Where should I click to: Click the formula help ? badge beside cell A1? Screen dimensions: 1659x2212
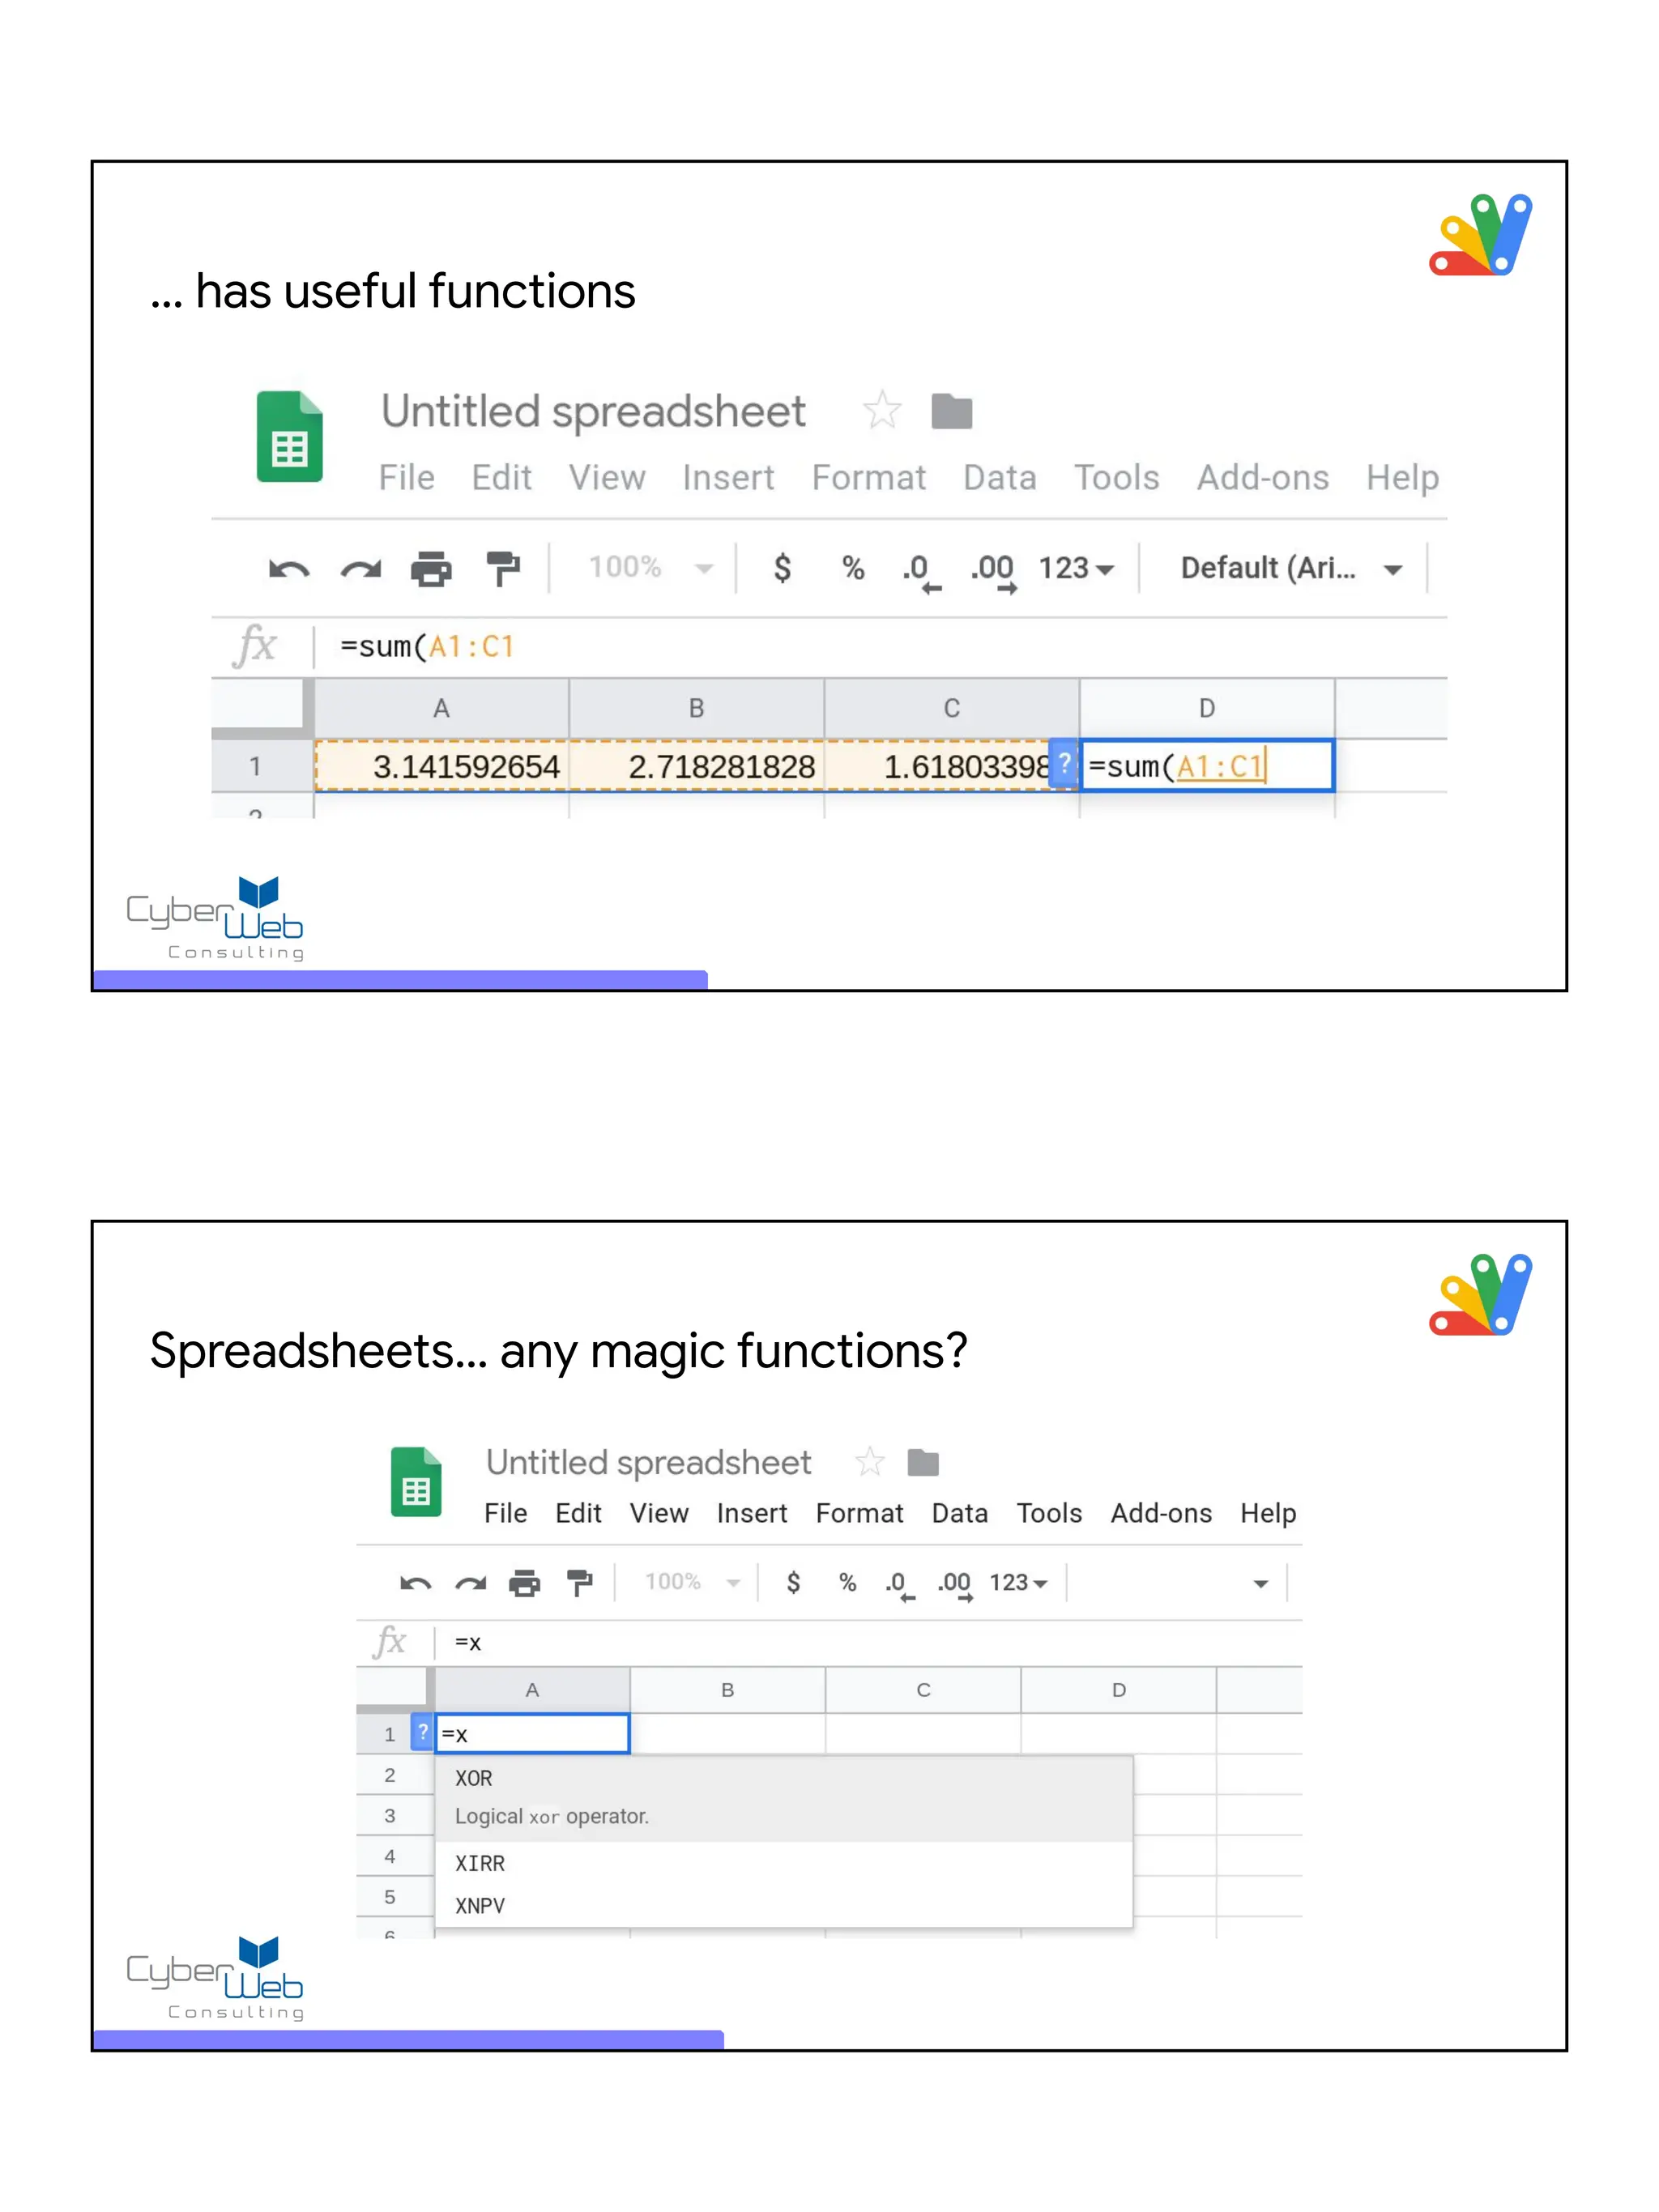pos(422,1732)
